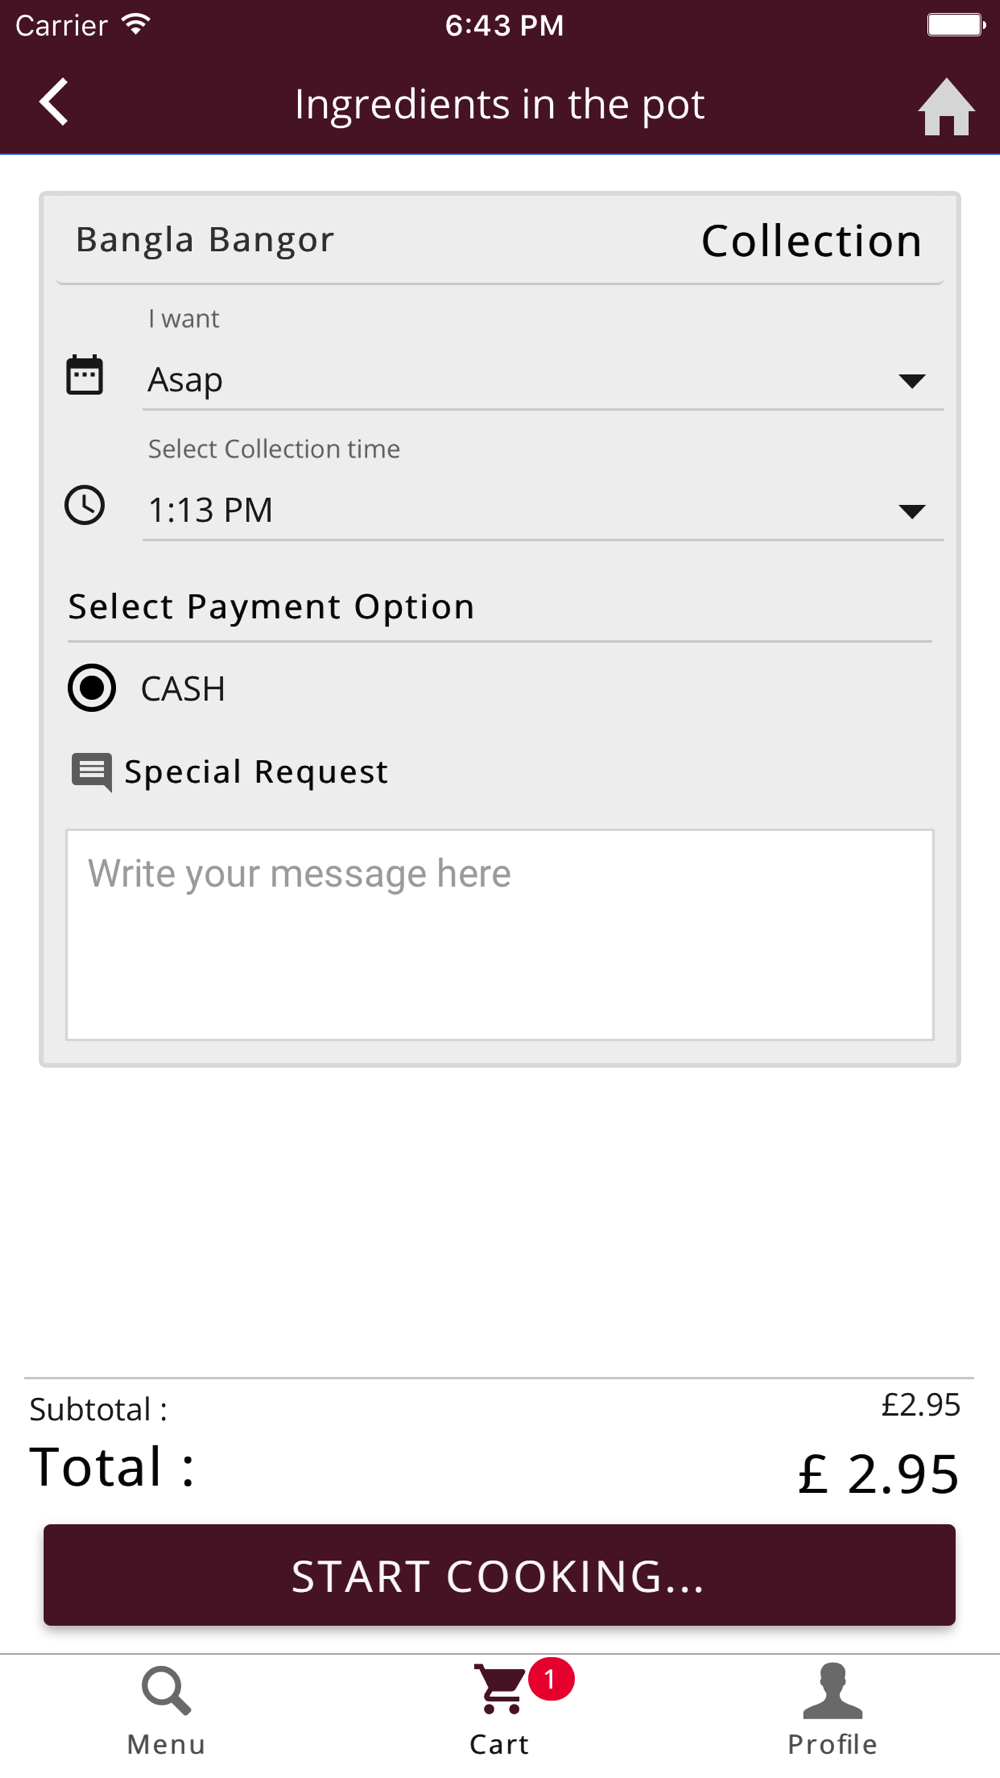Screen dimensions: 1000x1778
Task: Switch to the Cart tab label
Action: coord(499,1745)
